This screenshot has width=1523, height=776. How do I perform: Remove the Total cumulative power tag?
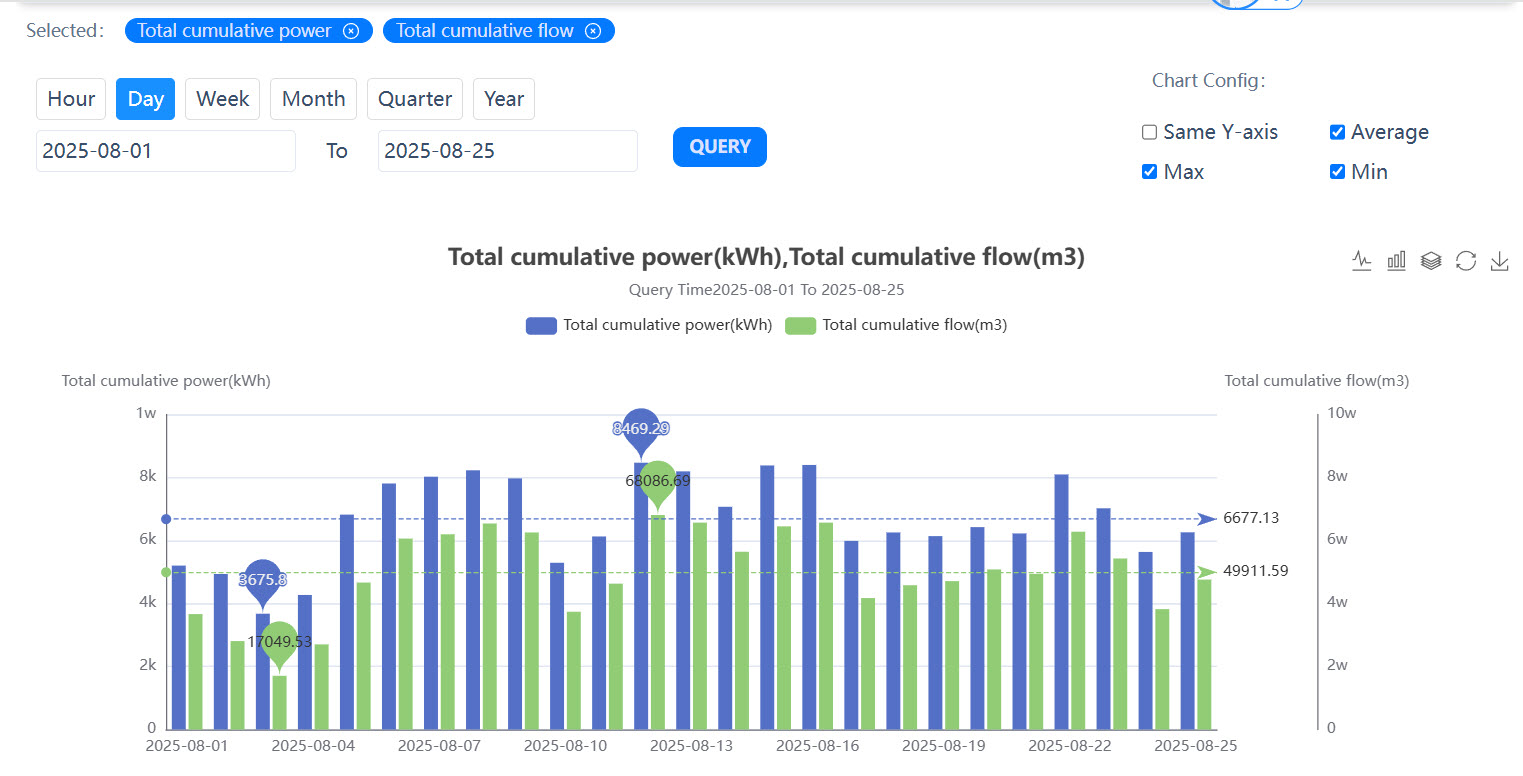coord(351,31)
